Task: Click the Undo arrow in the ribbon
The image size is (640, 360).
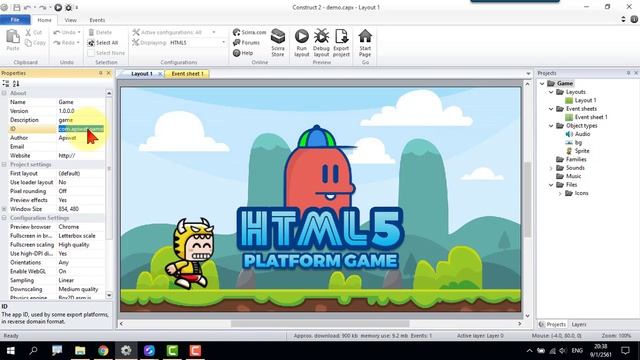Action: (x=57, y=32)
